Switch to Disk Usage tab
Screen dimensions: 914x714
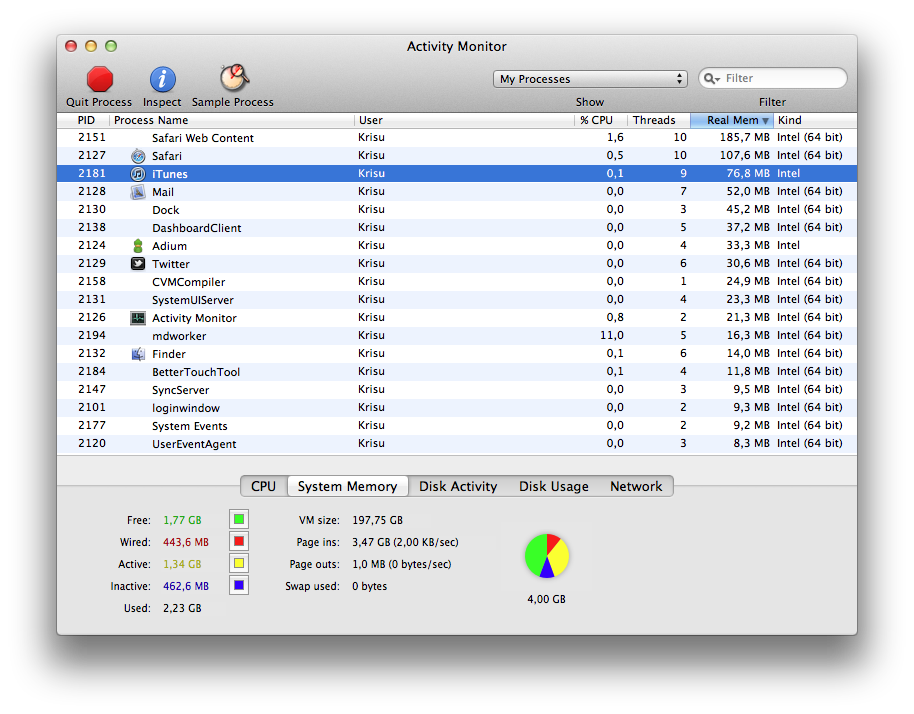tap(554, 486)
